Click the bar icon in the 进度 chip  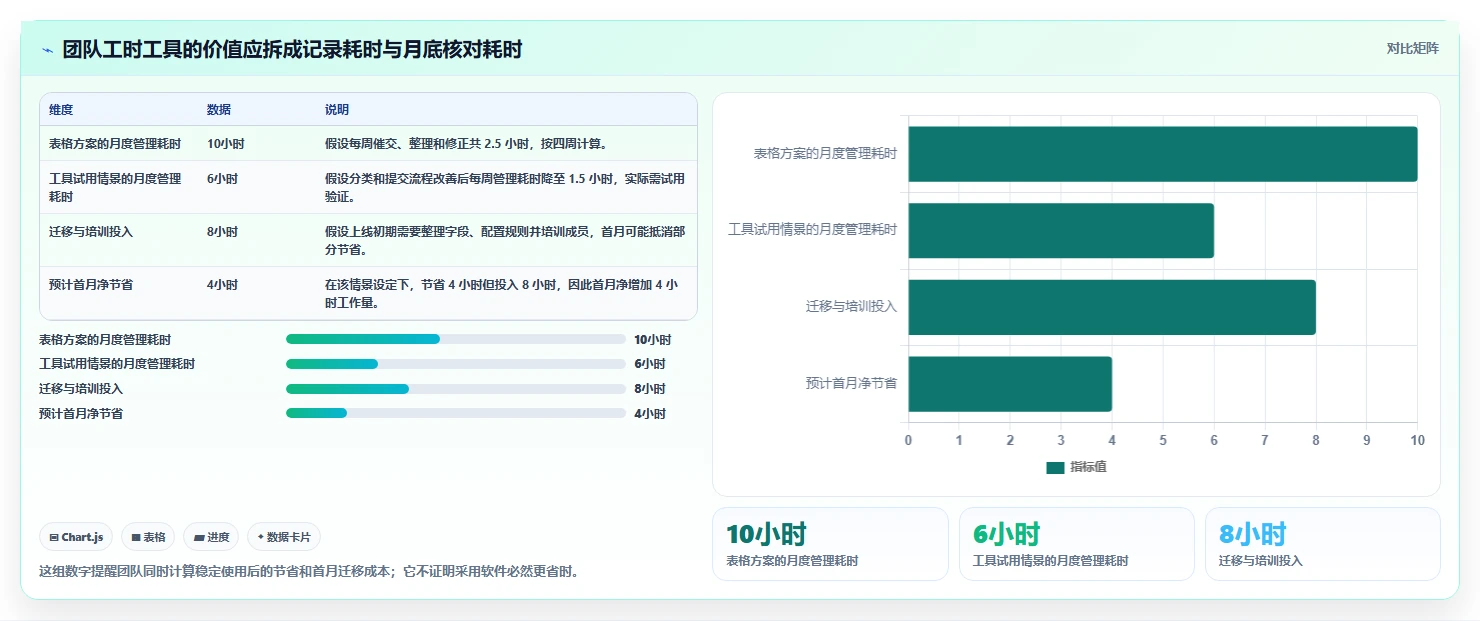pyautogui.click(x=199, y=537)
